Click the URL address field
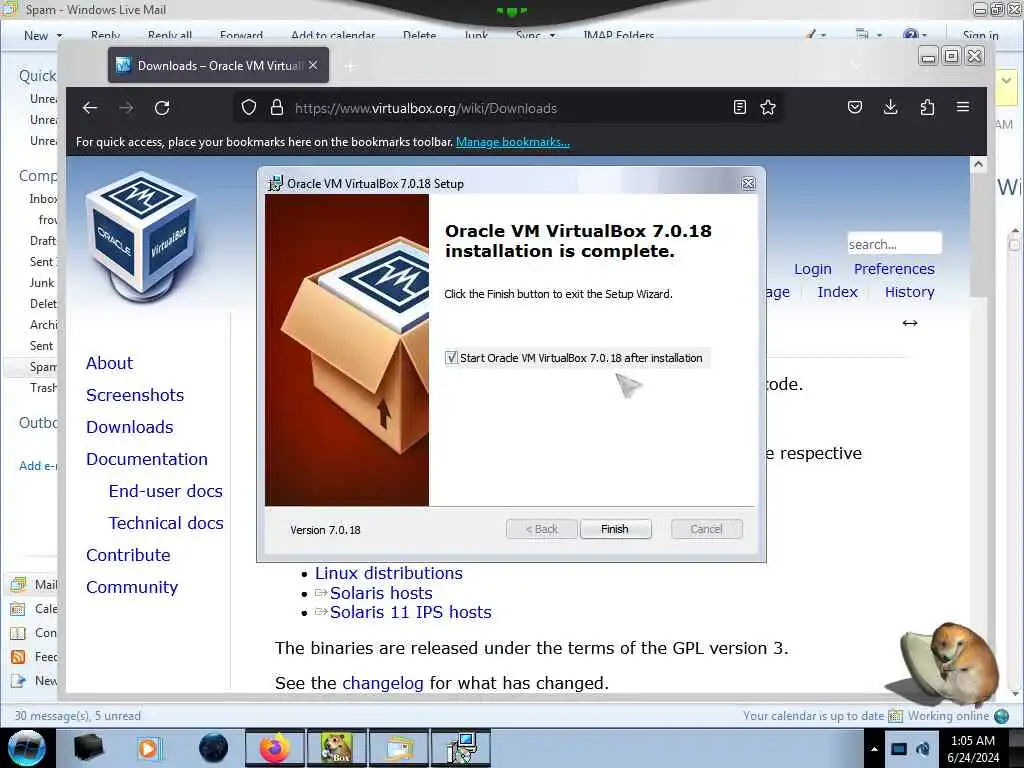The height and width of the screenshot is (768, 1024). [x=509, y=108]
